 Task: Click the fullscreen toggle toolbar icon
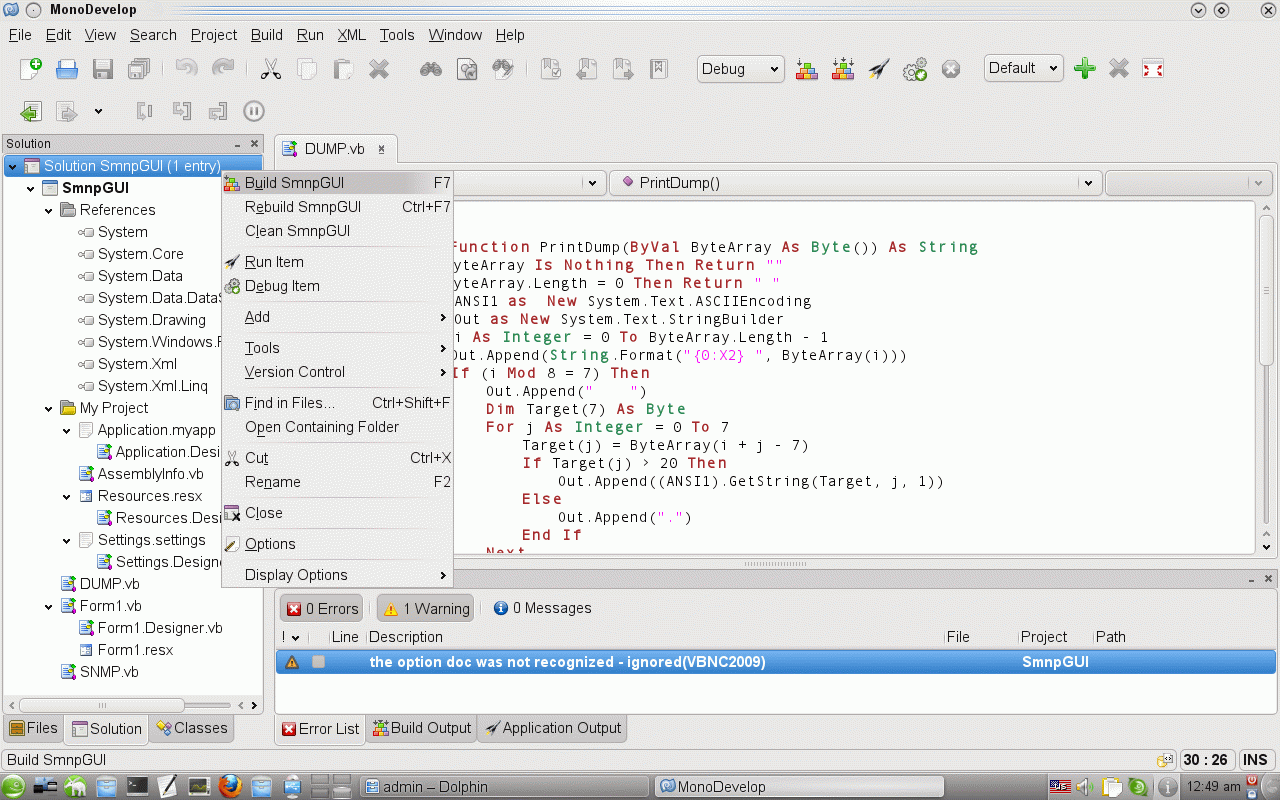1153,69
